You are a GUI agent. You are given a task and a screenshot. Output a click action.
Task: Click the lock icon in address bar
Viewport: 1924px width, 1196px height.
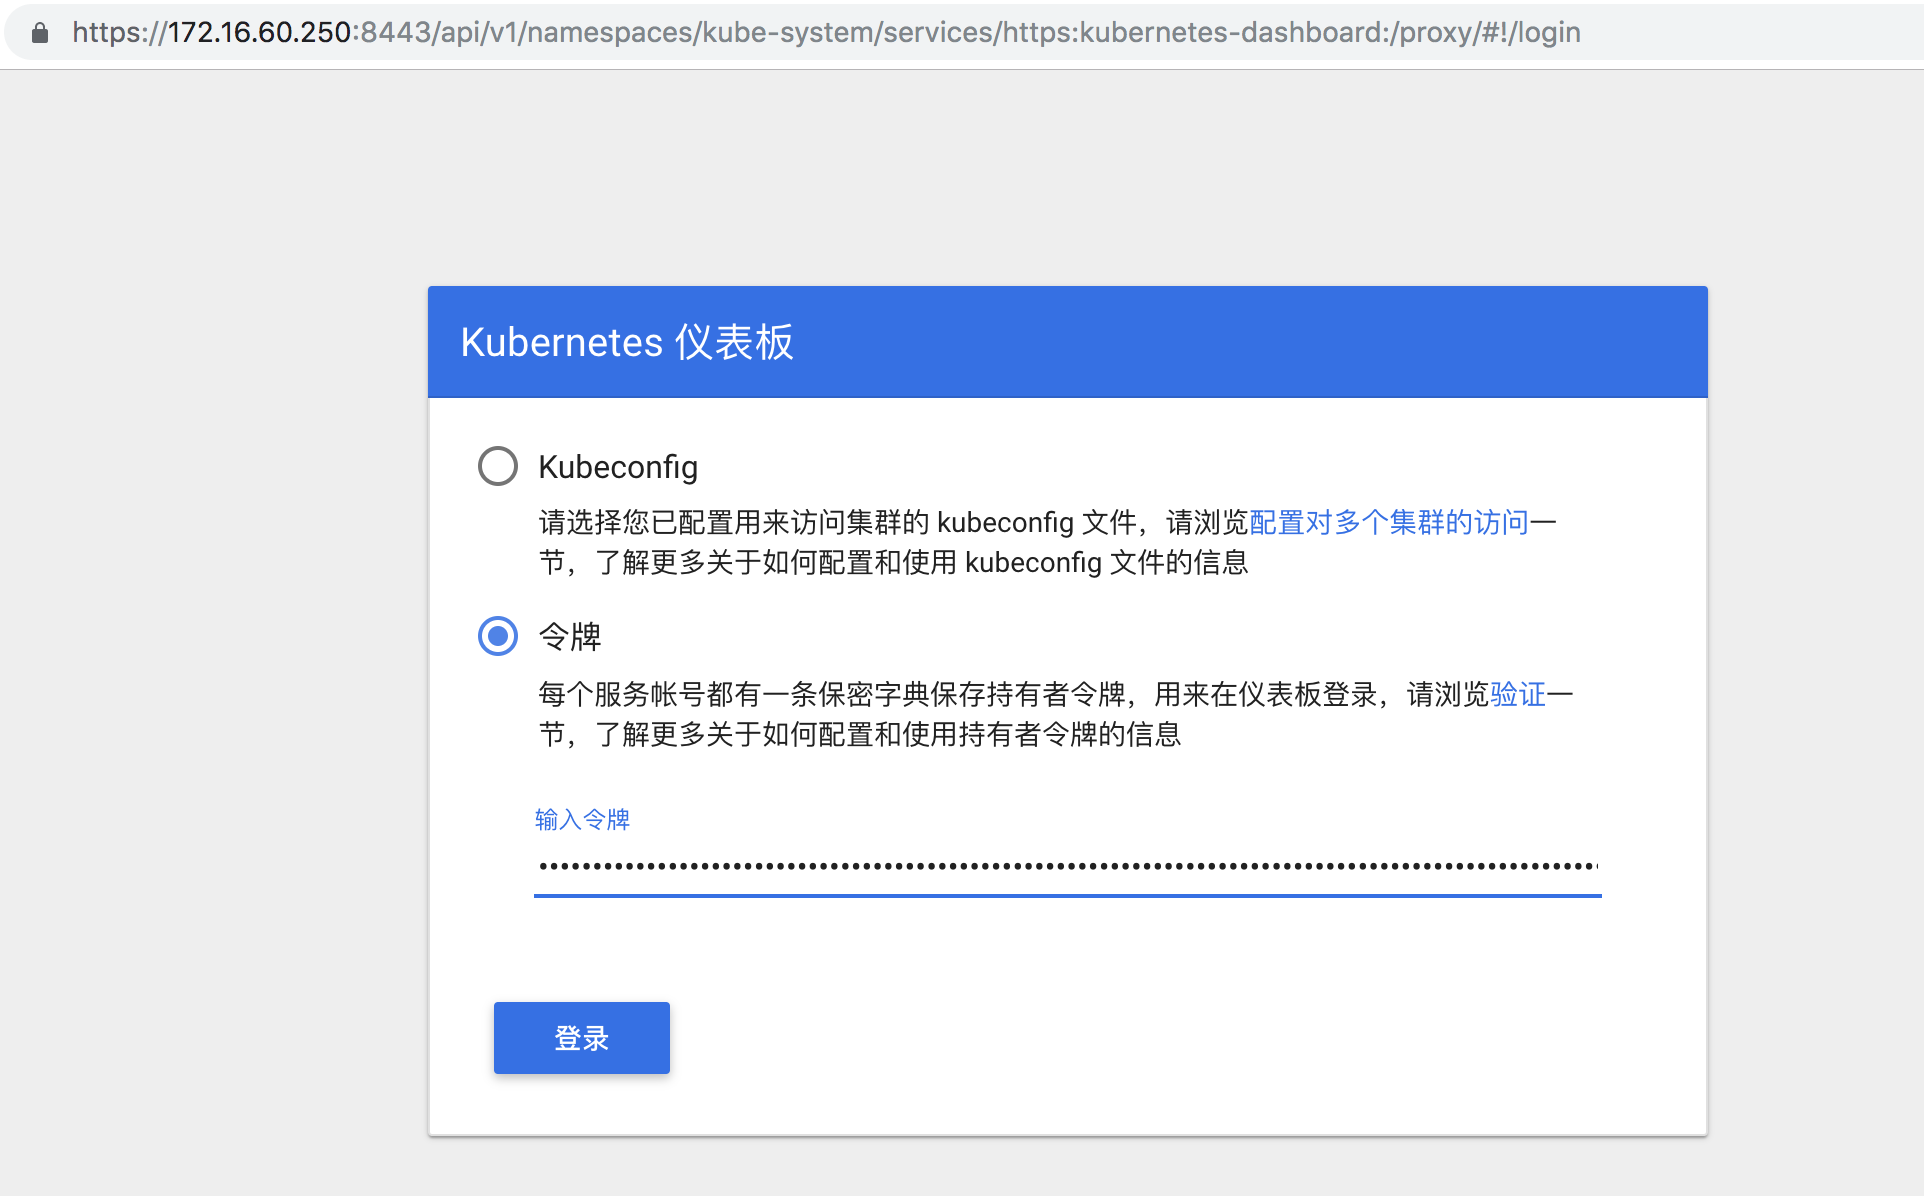(40, 33)
